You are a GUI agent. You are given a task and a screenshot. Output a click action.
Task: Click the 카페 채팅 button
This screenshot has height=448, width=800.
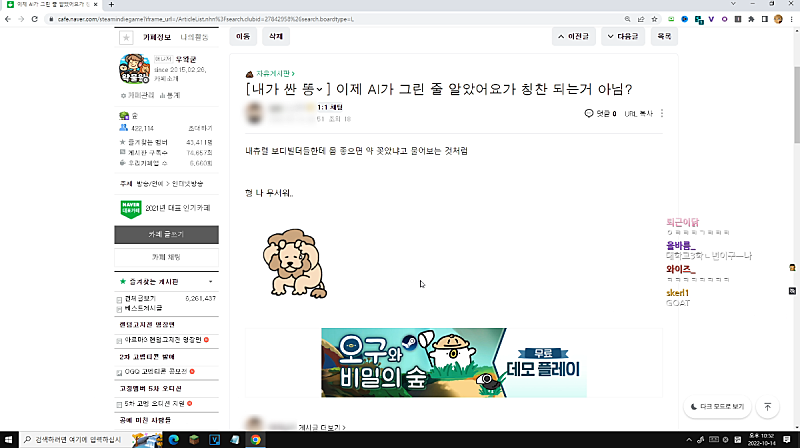tap(166, 257)
